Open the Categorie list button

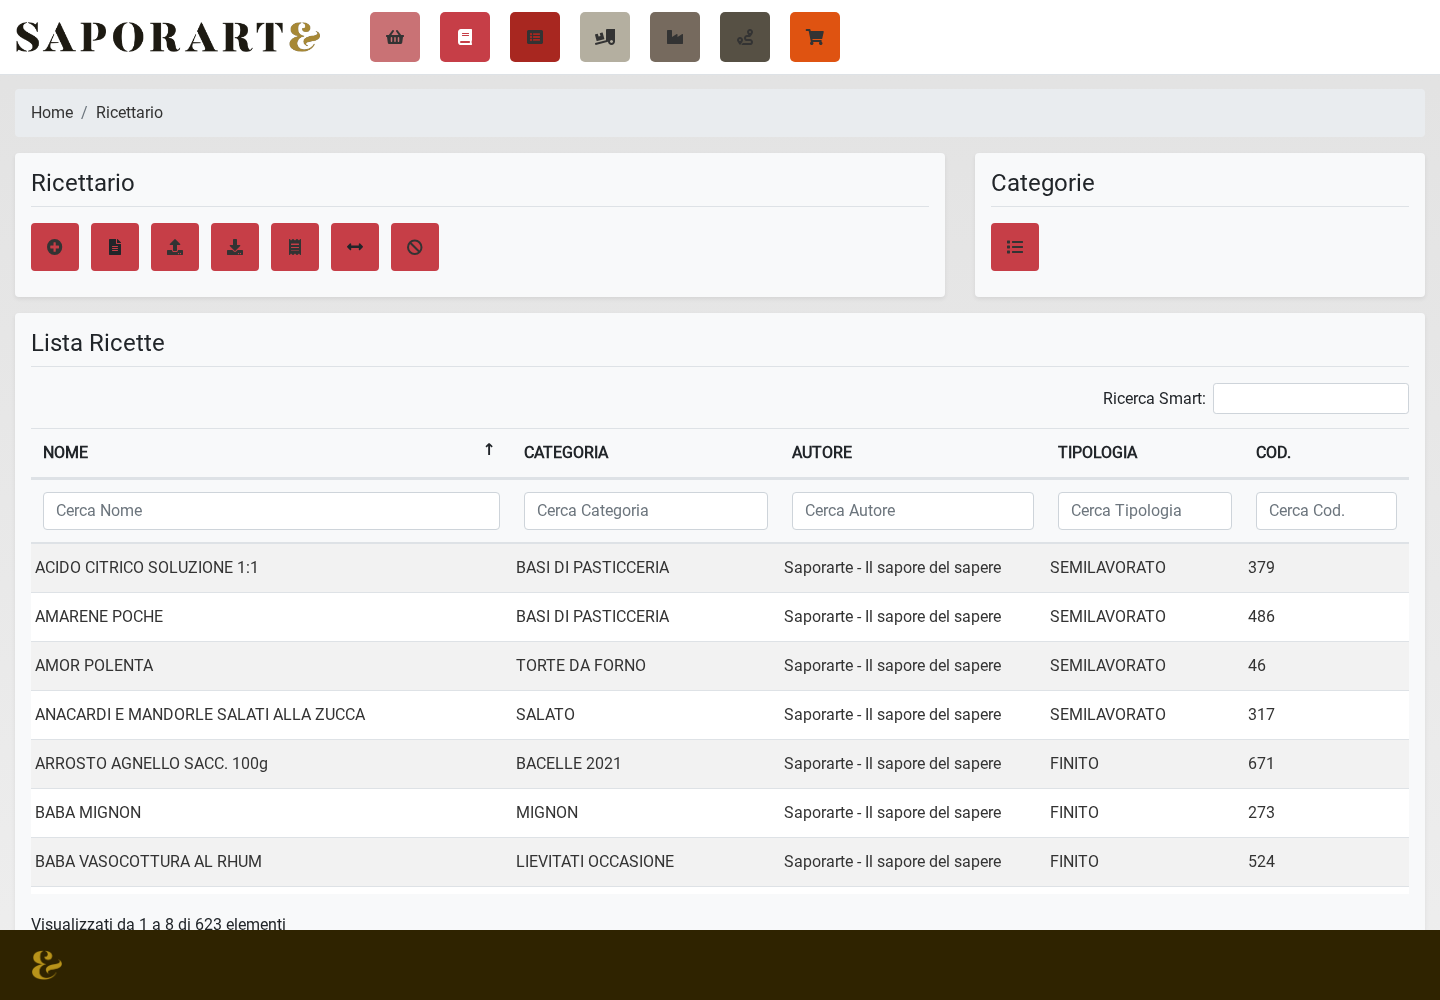[1015, 247]
